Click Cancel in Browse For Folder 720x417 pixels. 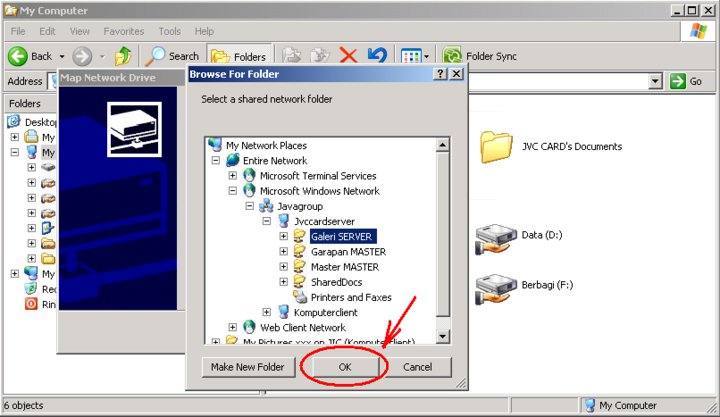pos(417,367)
